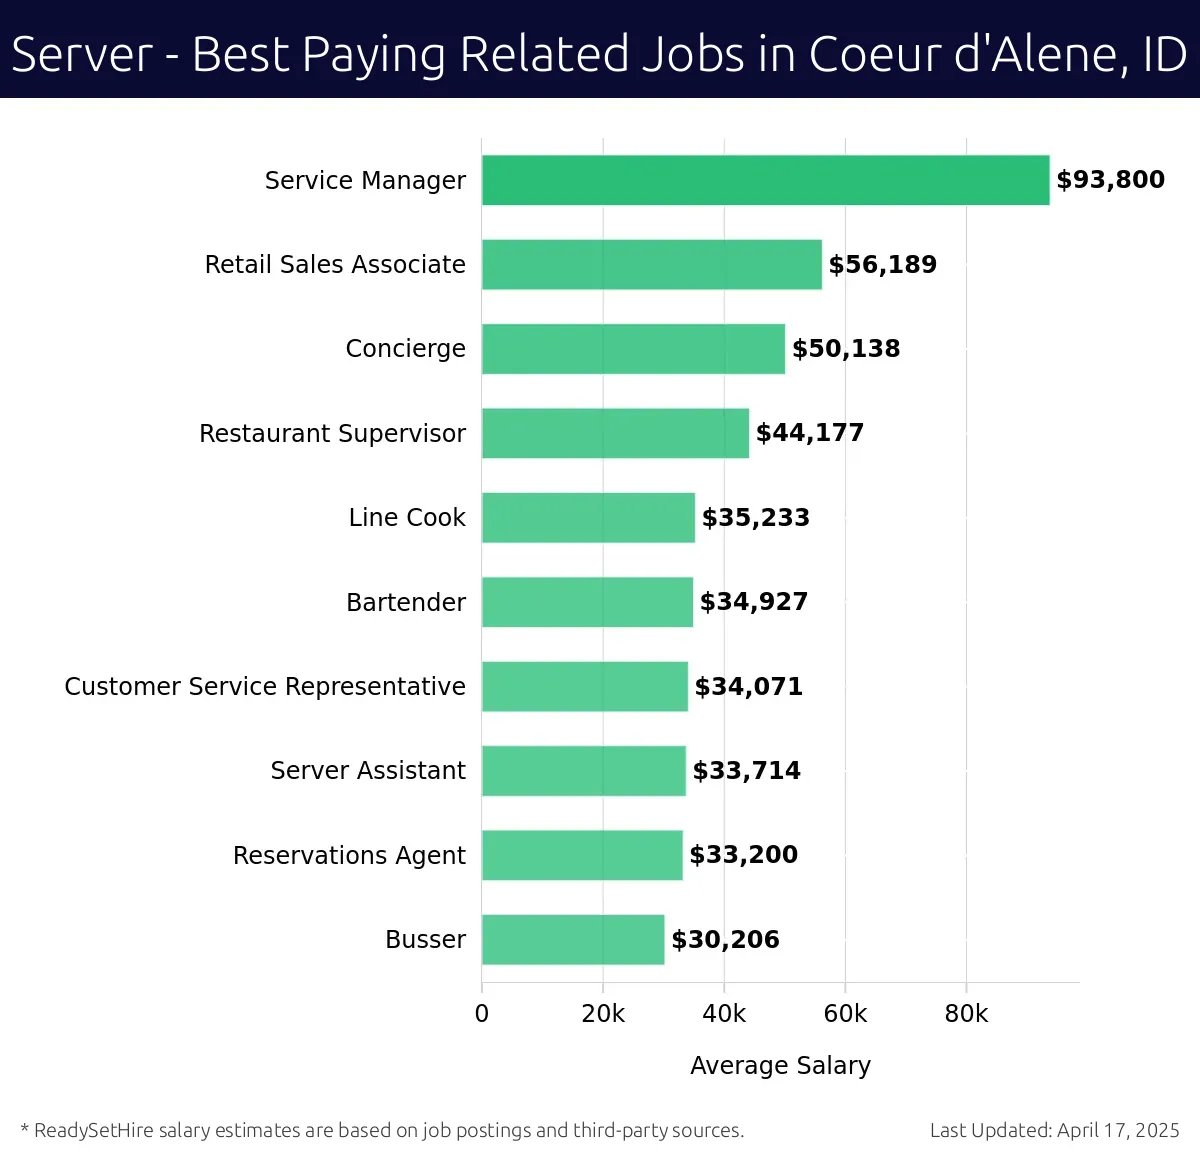
Task: Click the 'Service Manager' category label
Action: click(365, 181)
